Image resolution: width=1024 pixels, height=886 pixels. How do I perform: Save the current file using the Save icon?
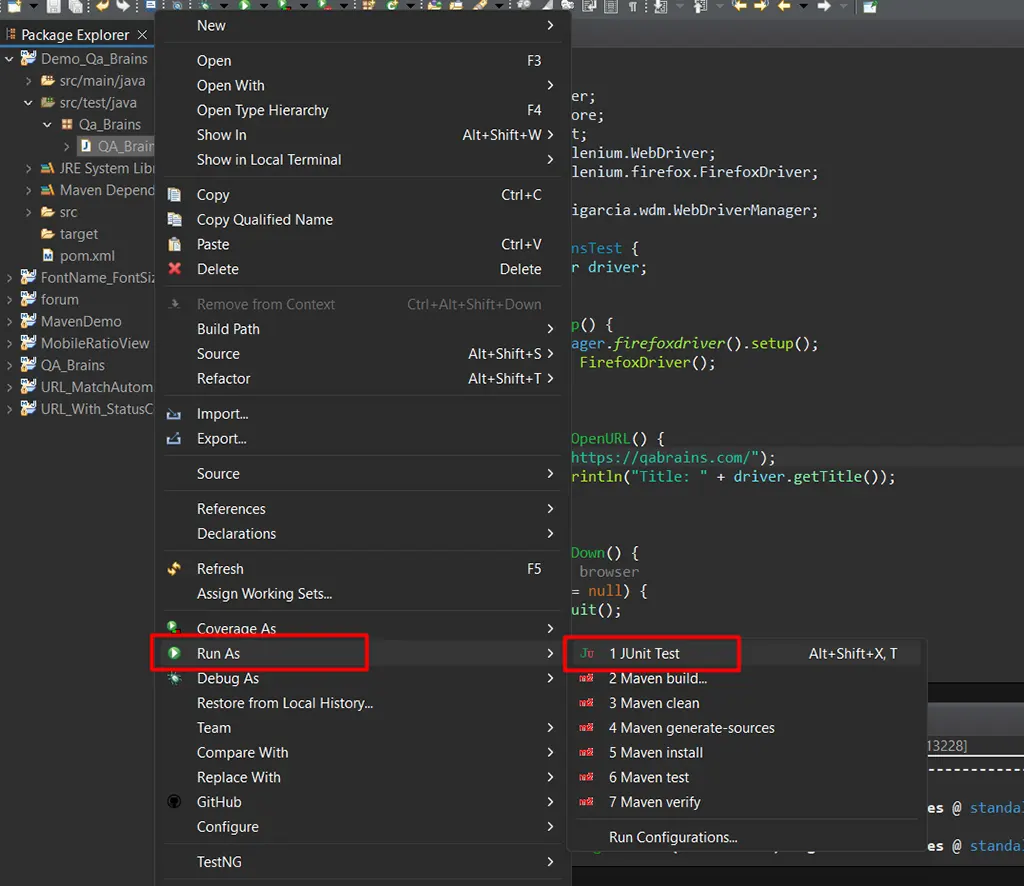(52, 8)
